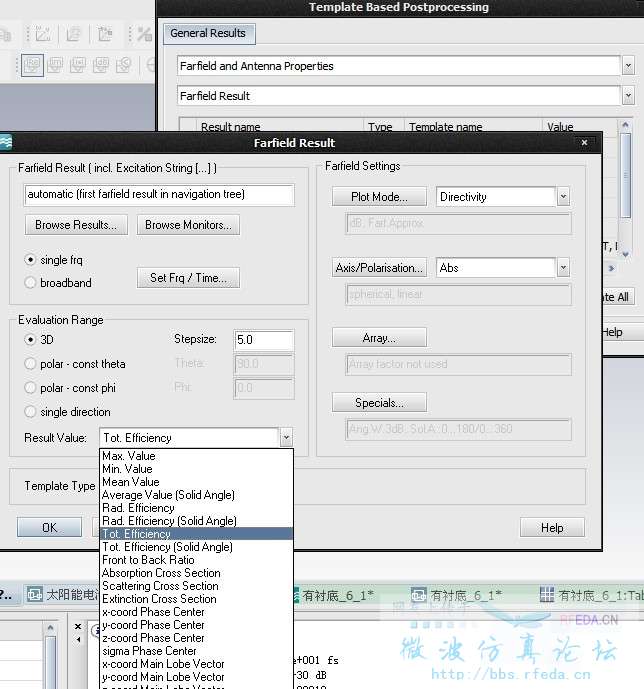Viewport: 644px width, 689px height.
Task: Select single direction radio option
Action: [x=30, y=412]
